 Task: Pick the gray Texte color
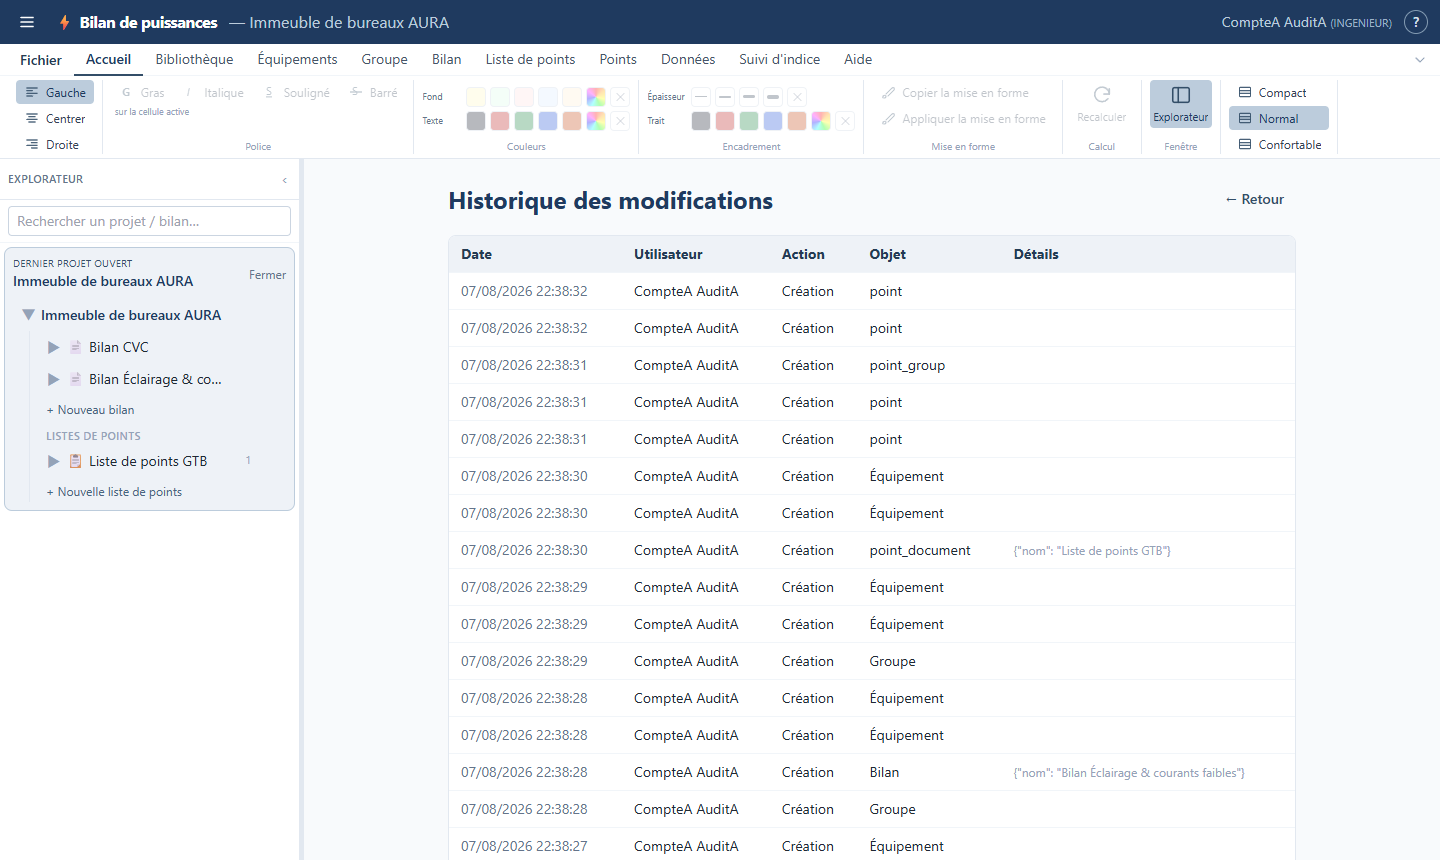[x=476, y=121]
